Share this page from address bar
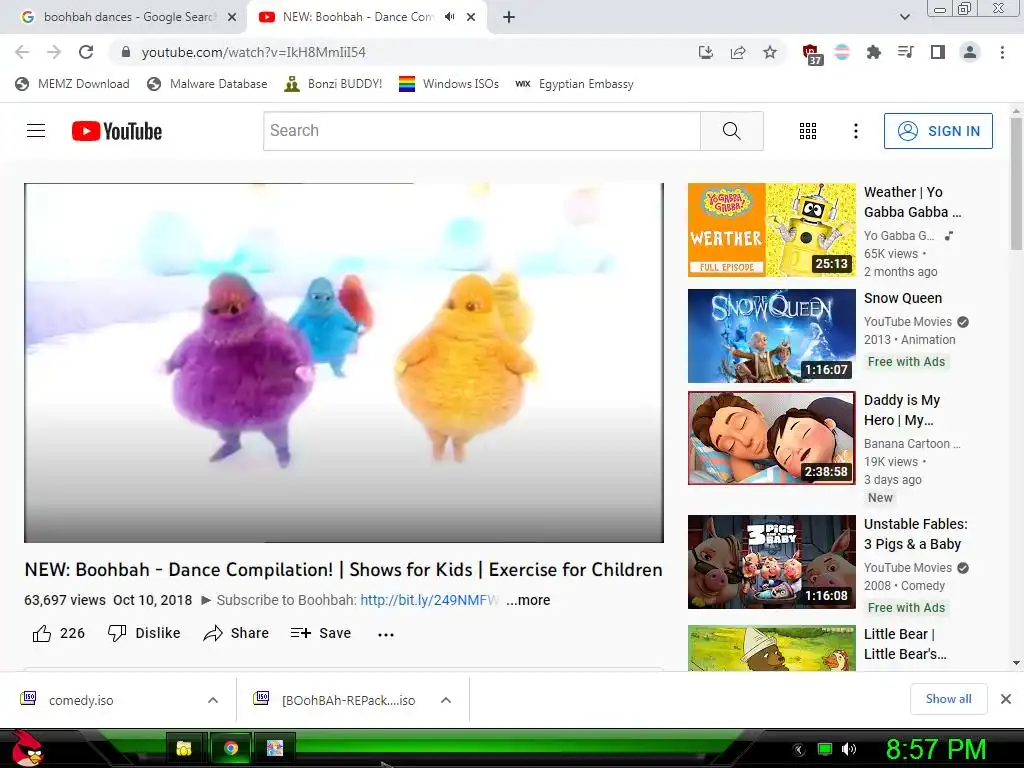This screenshot has width=1024, height=768. point(738,52)
